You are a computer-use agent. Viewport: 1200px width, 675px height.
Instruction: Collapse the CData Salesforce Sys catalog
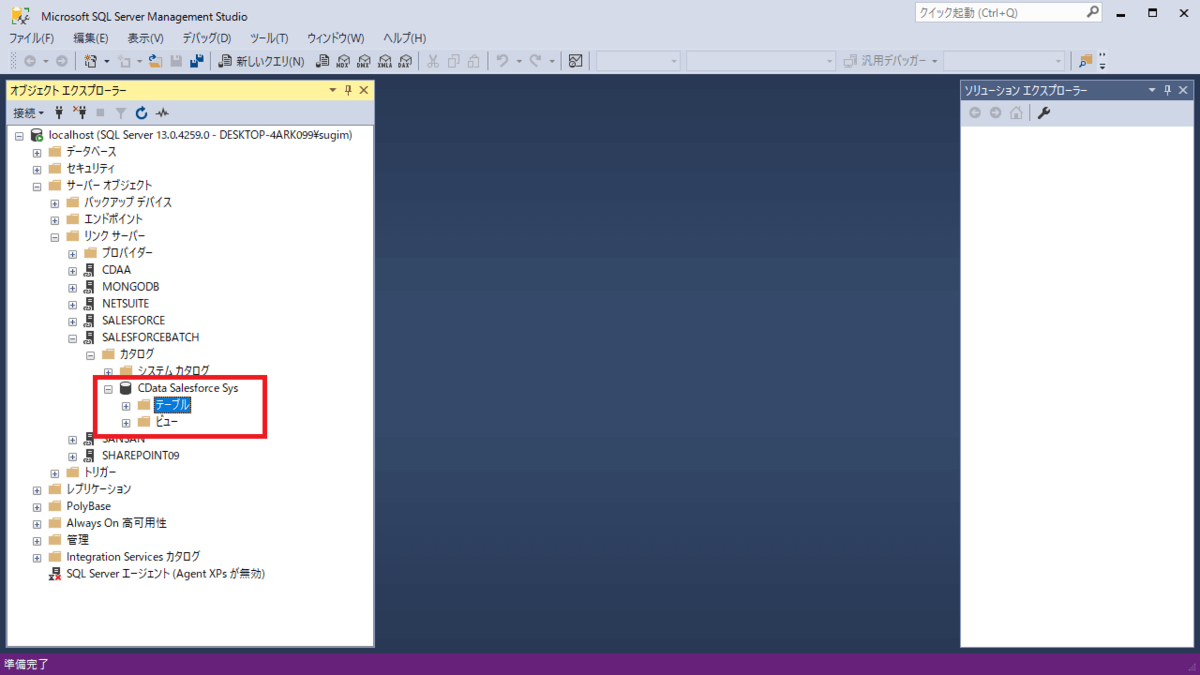tap(108, 389)
